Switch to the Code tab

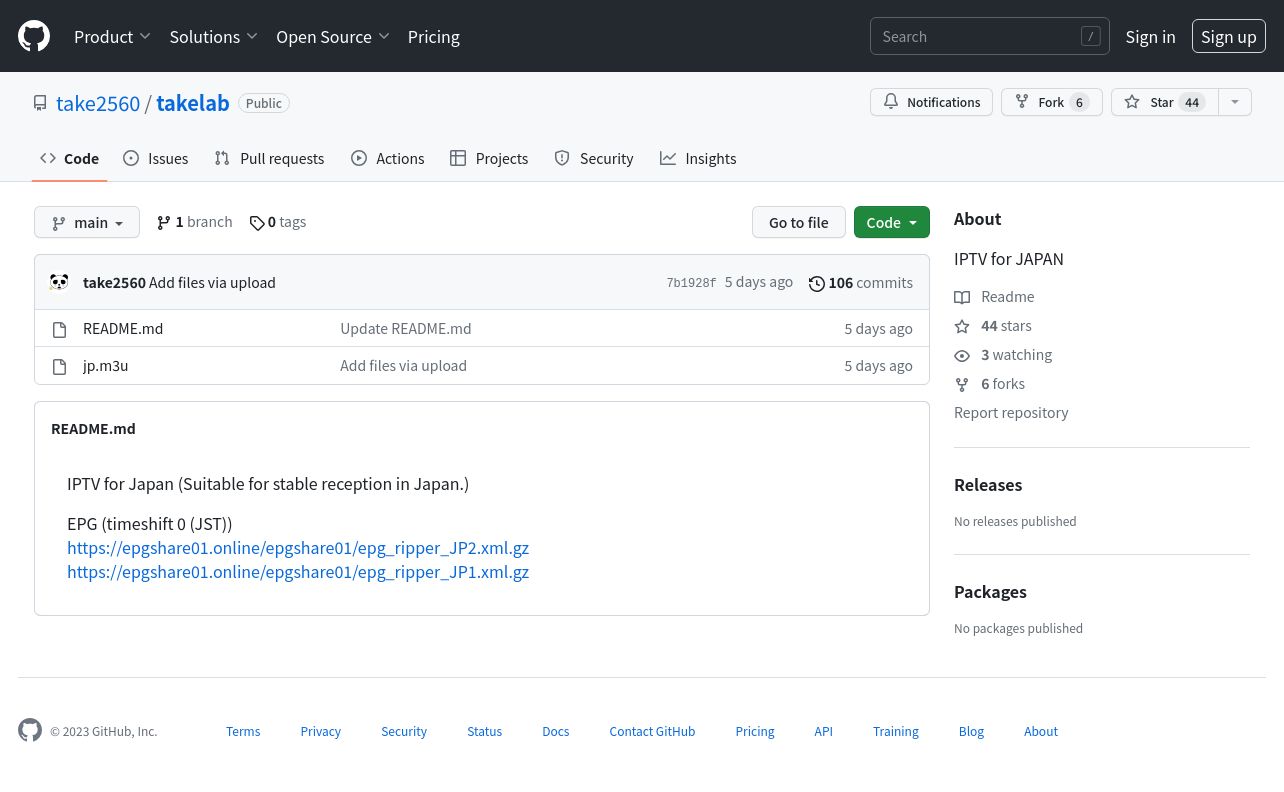point(70,158)
